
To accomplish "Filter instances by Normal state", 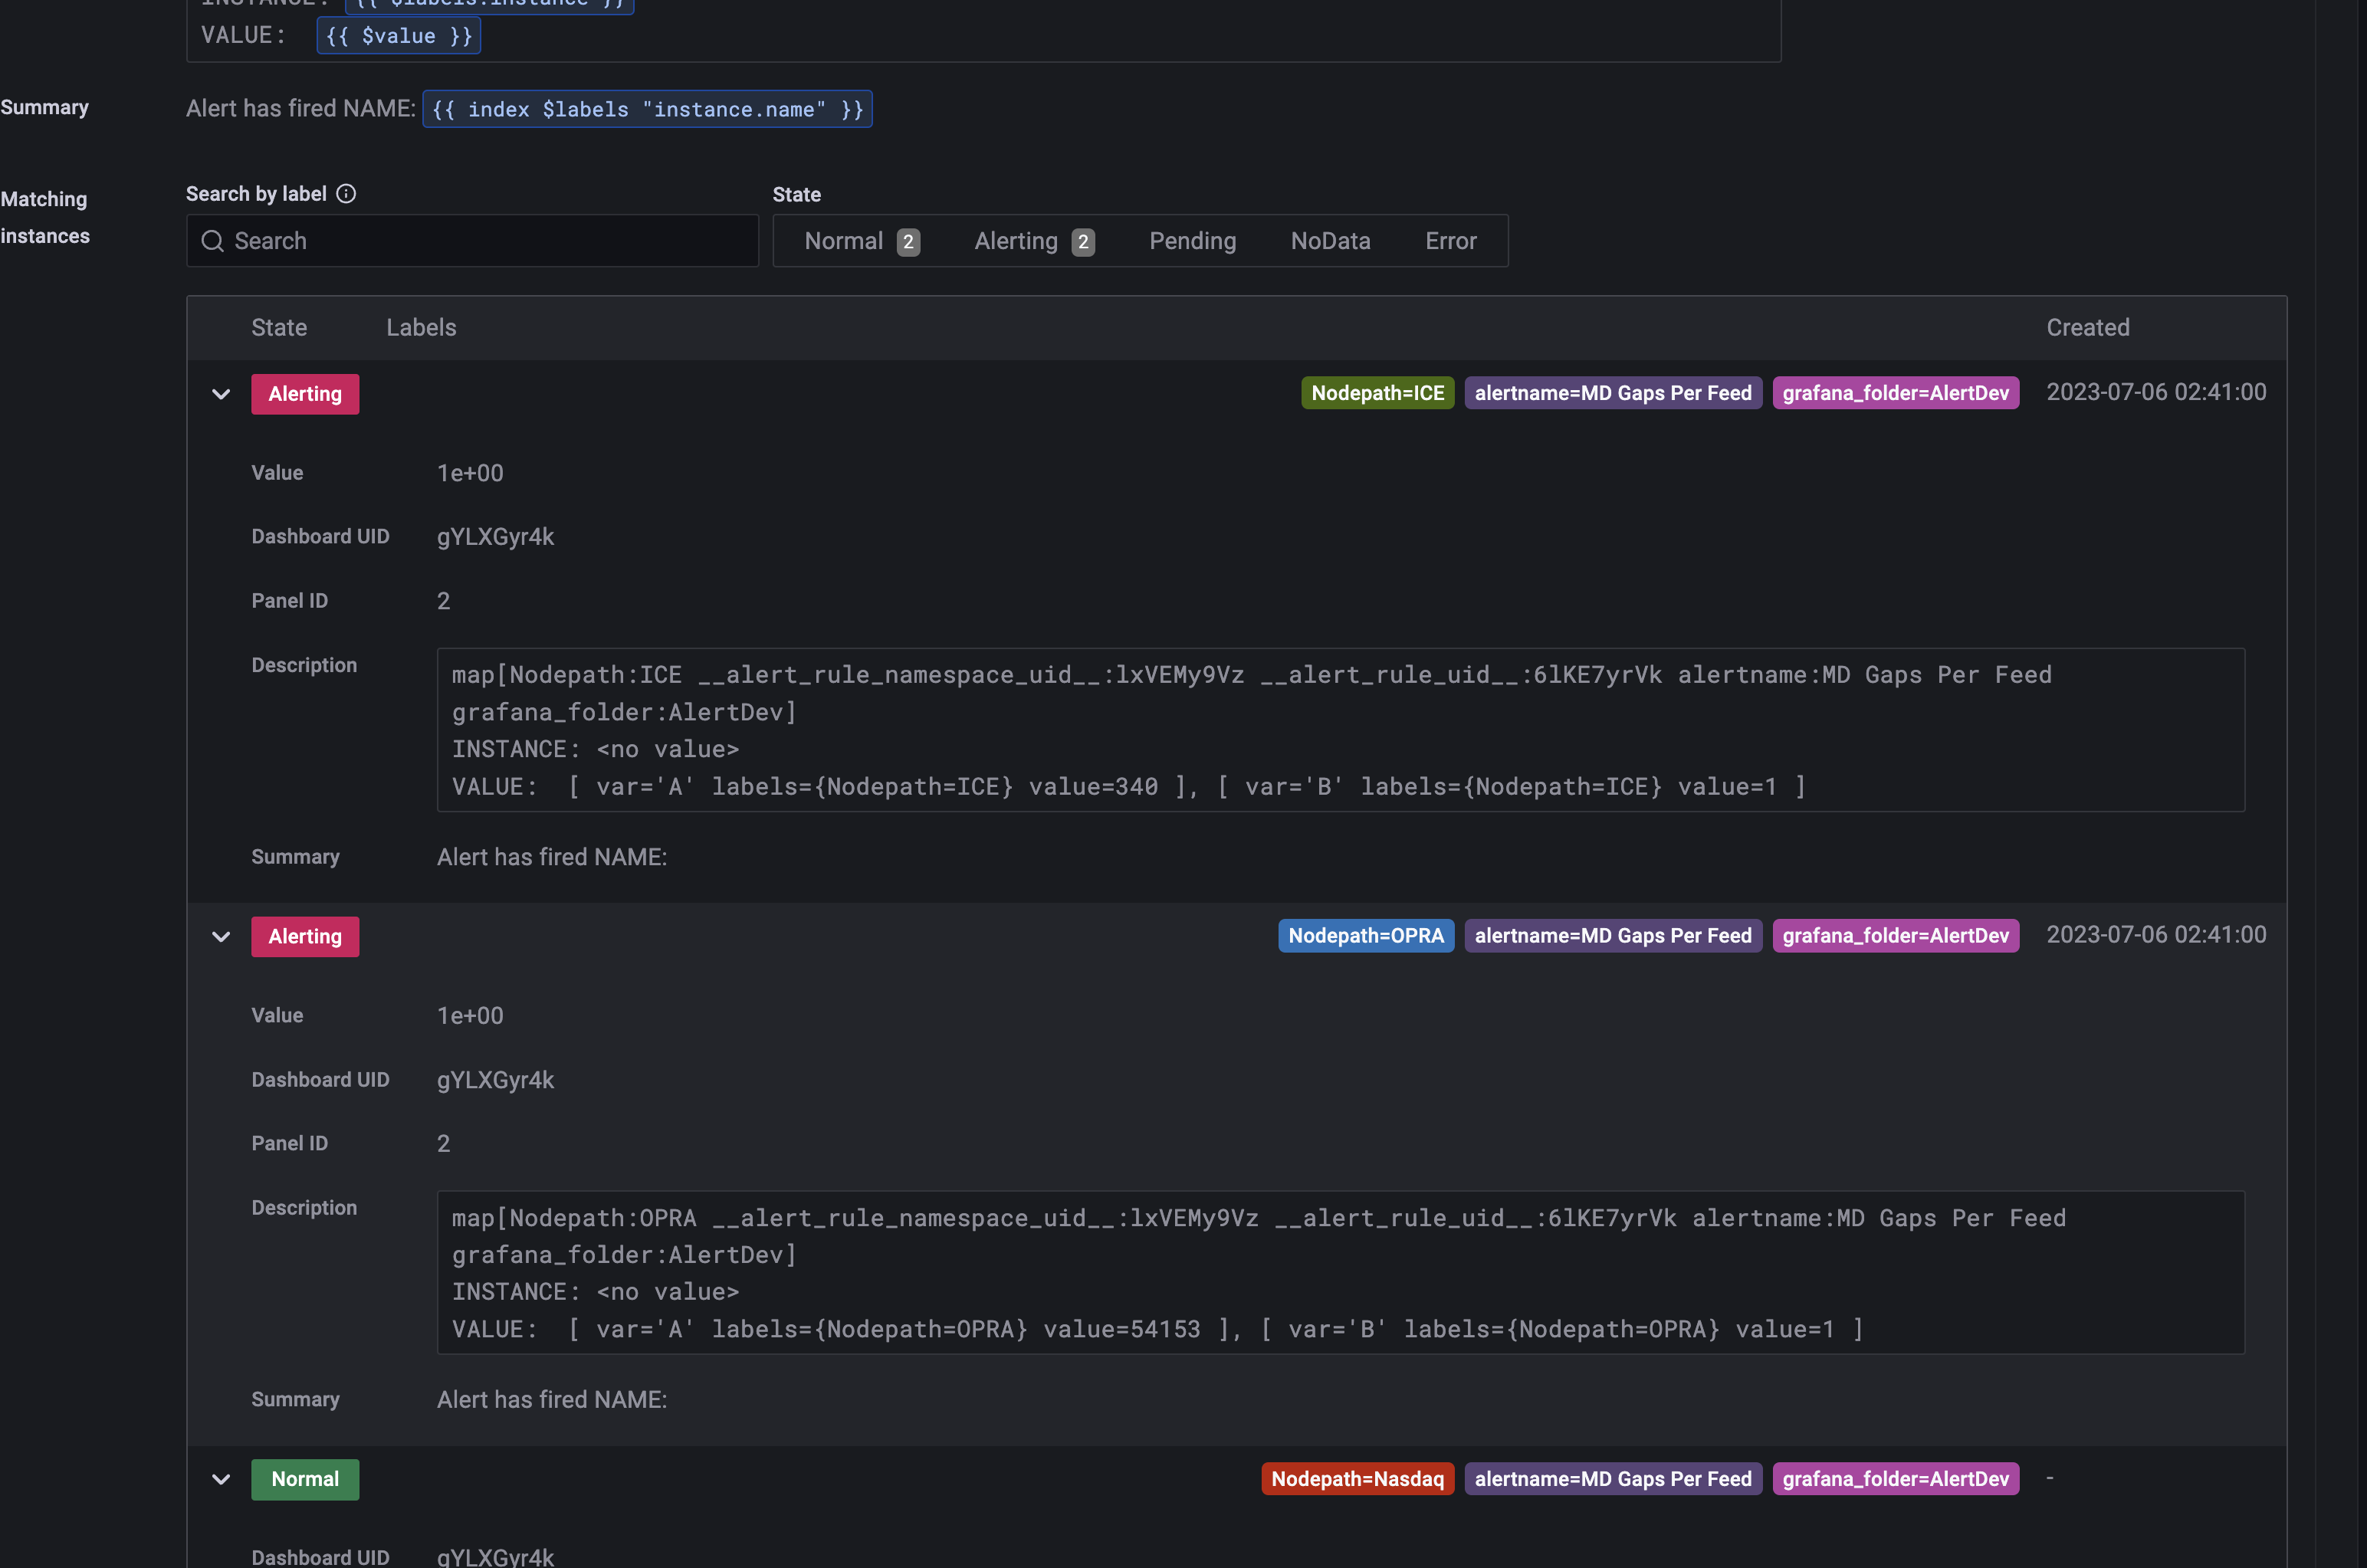I will [861, 241].
